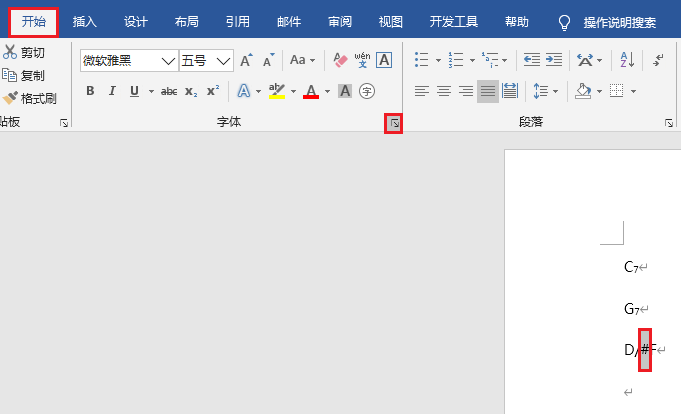Apply red font color
This screenshot has height=414, width=681.
pyautogui.click(x=311, y=91)
